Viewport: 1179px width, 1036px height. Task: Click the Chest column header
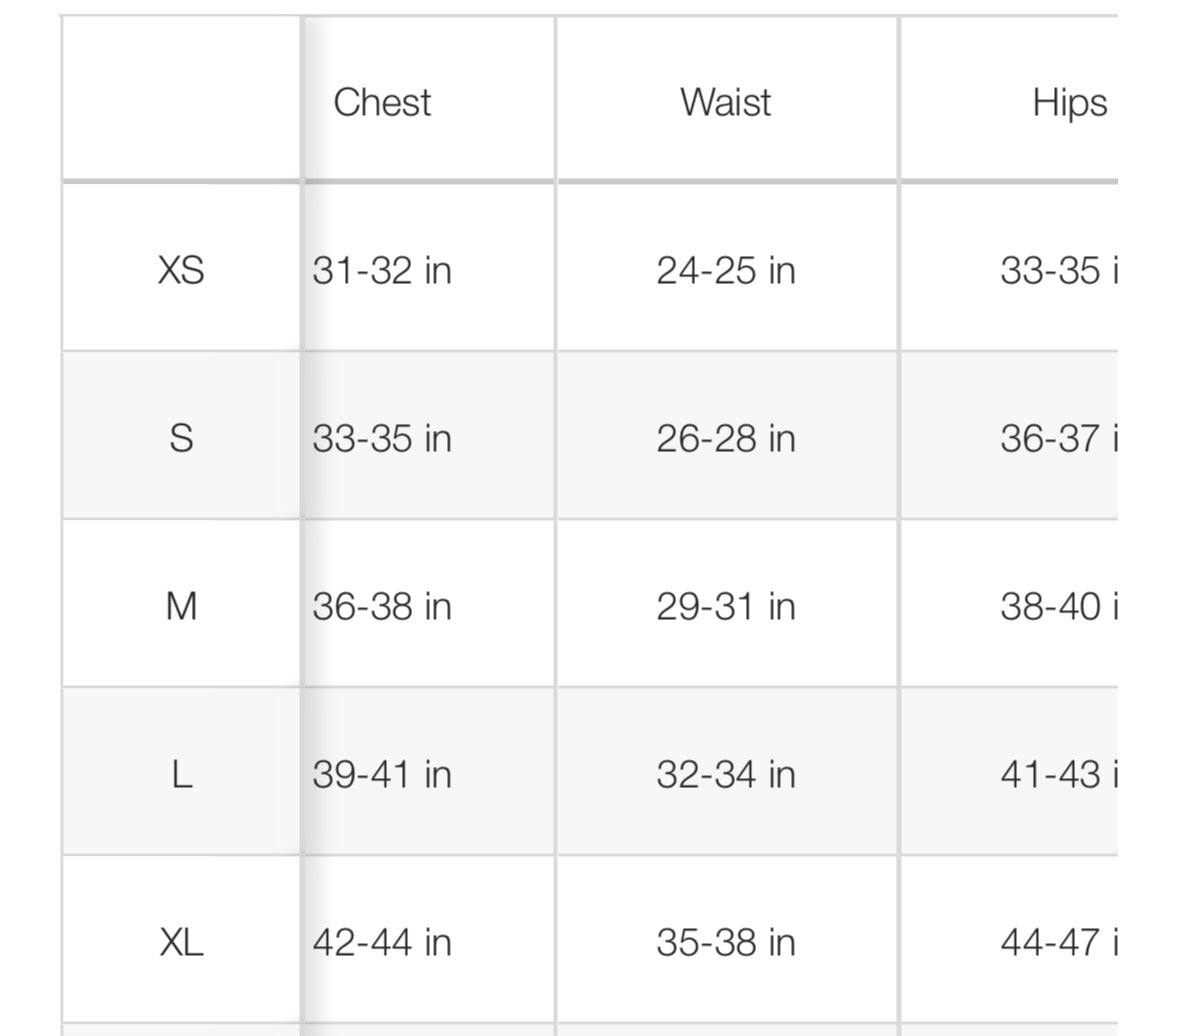382,102
